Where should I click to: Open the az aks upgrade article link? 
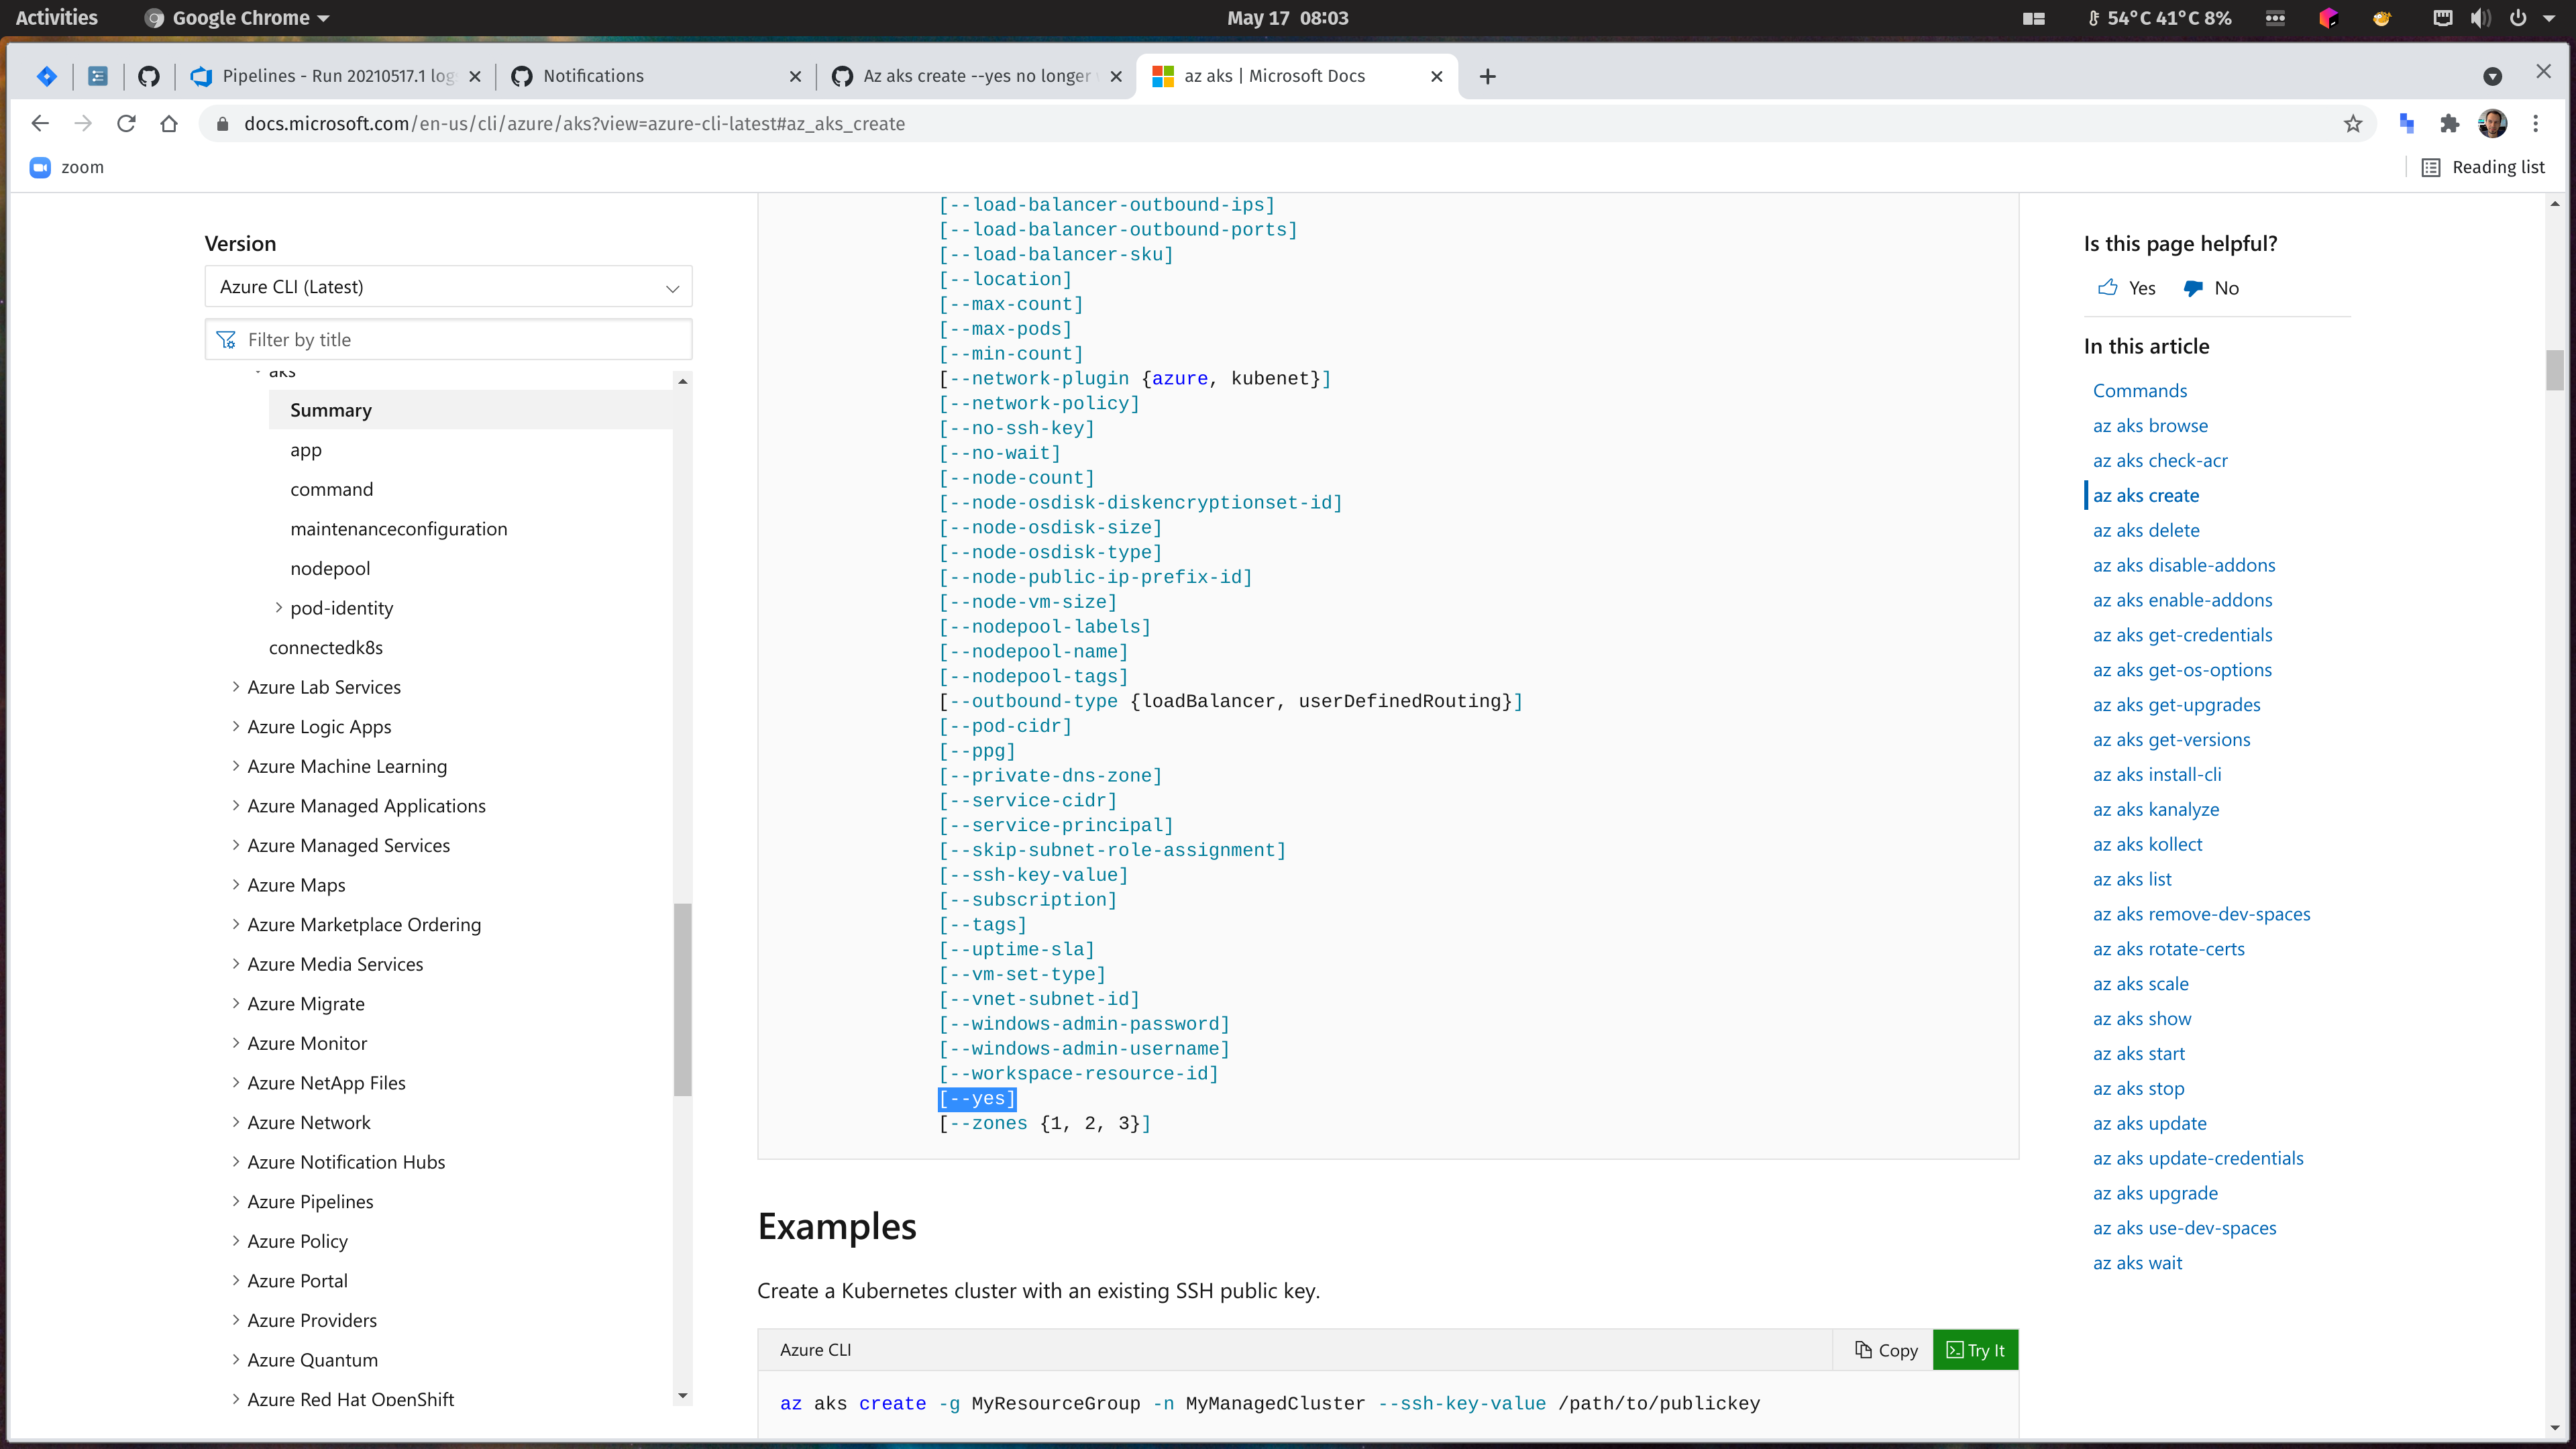pos(2155,1193)
